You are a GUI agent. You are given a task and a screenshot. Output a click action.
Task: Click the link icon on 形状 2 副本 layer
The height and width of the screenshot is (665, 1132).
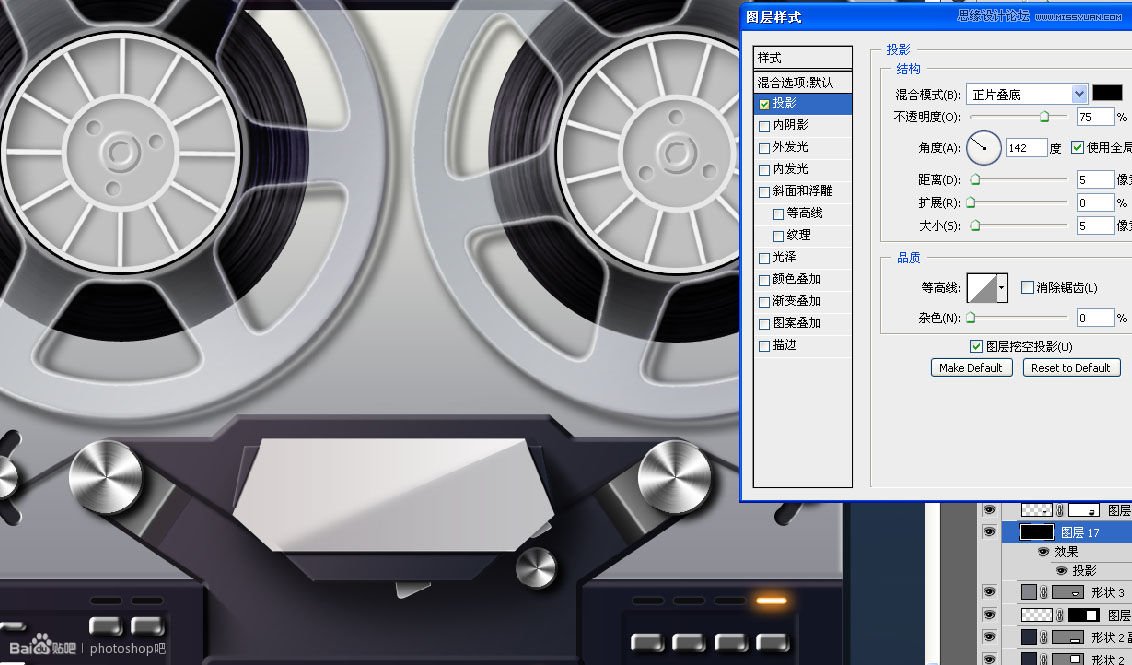click(x=1044, y=638)
